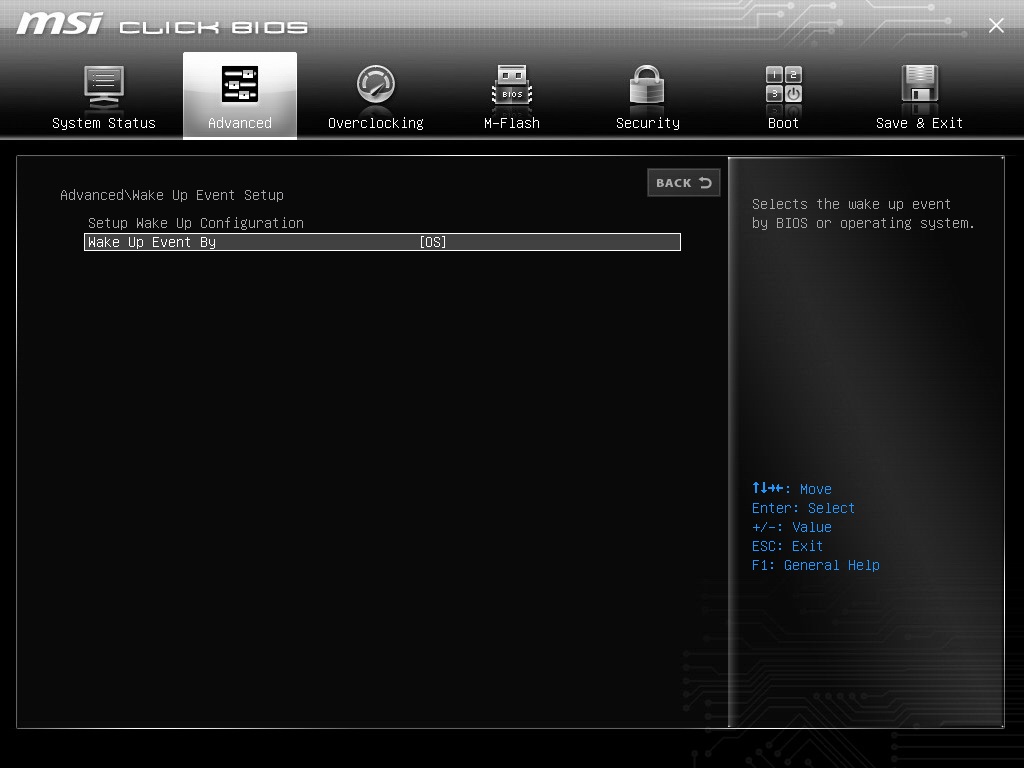Click the BACK button
The image size is (1024, 768).
point(684,183)
